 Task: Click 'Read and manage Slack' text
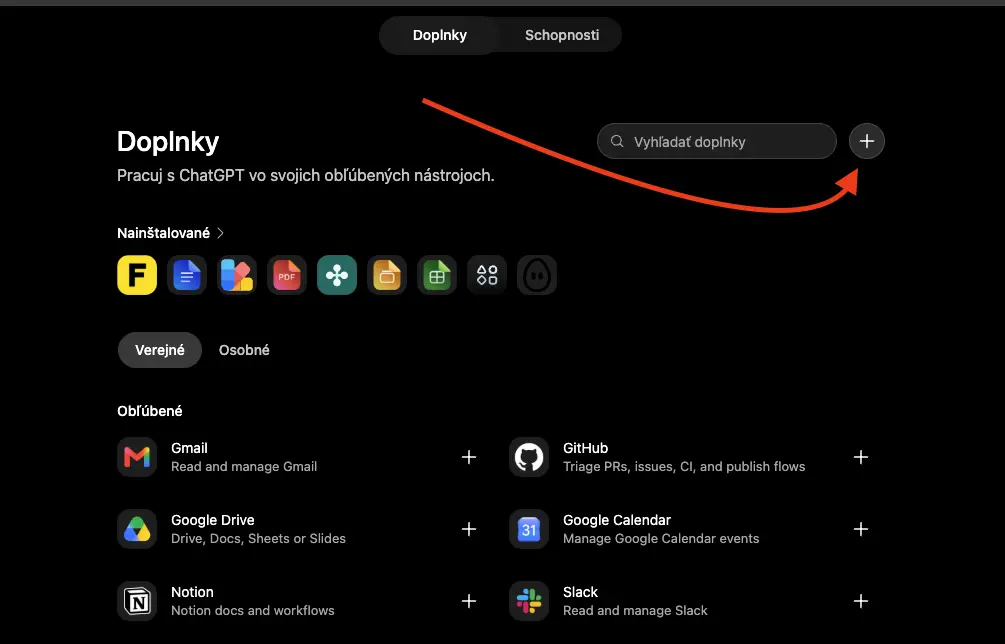pyautogui.click(x=635, y=611)
